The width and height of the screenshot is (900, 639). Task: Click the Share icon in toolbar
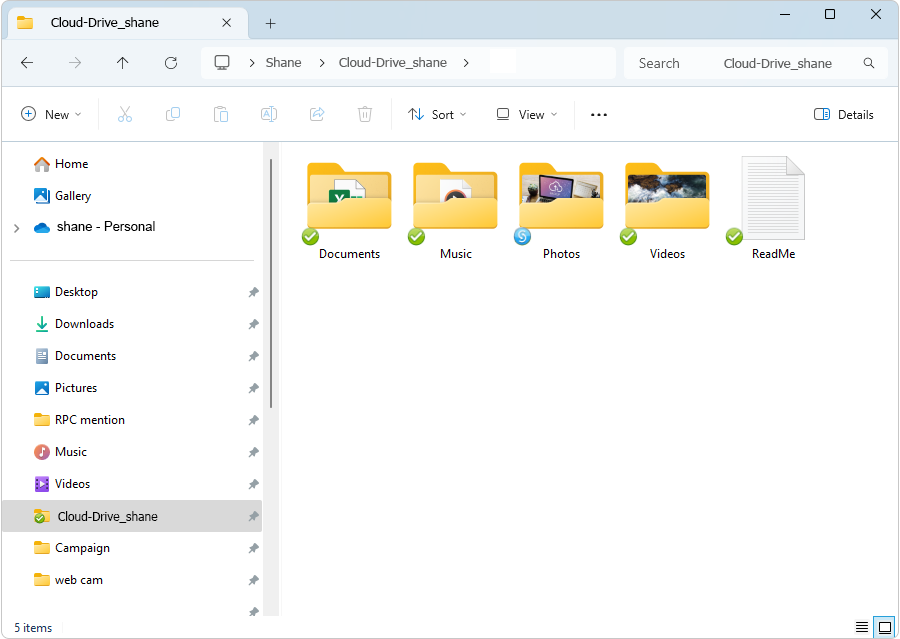tap(317, 114)
